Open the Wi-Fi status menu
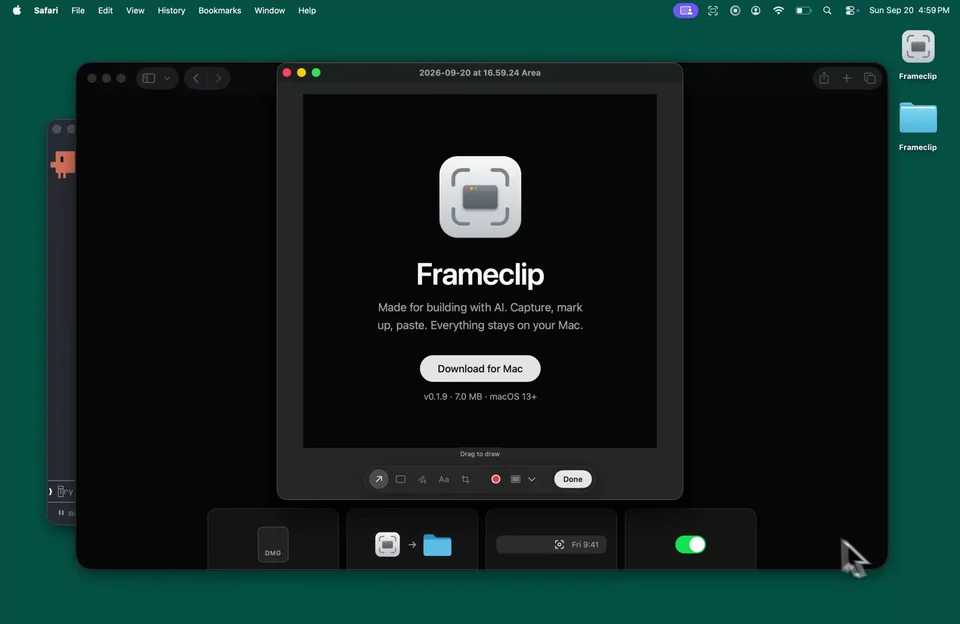 coord(778,10)
